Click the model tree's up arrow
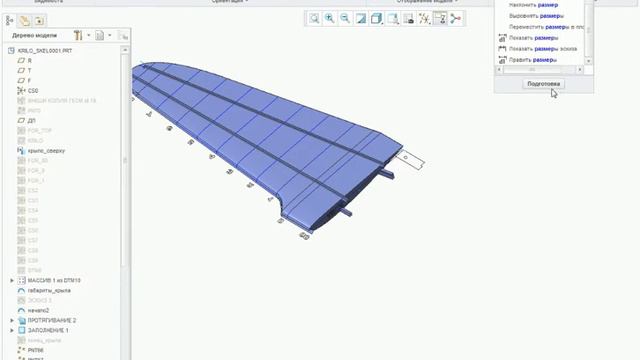Screen dimensions: 640x360 tap(125, 50)
